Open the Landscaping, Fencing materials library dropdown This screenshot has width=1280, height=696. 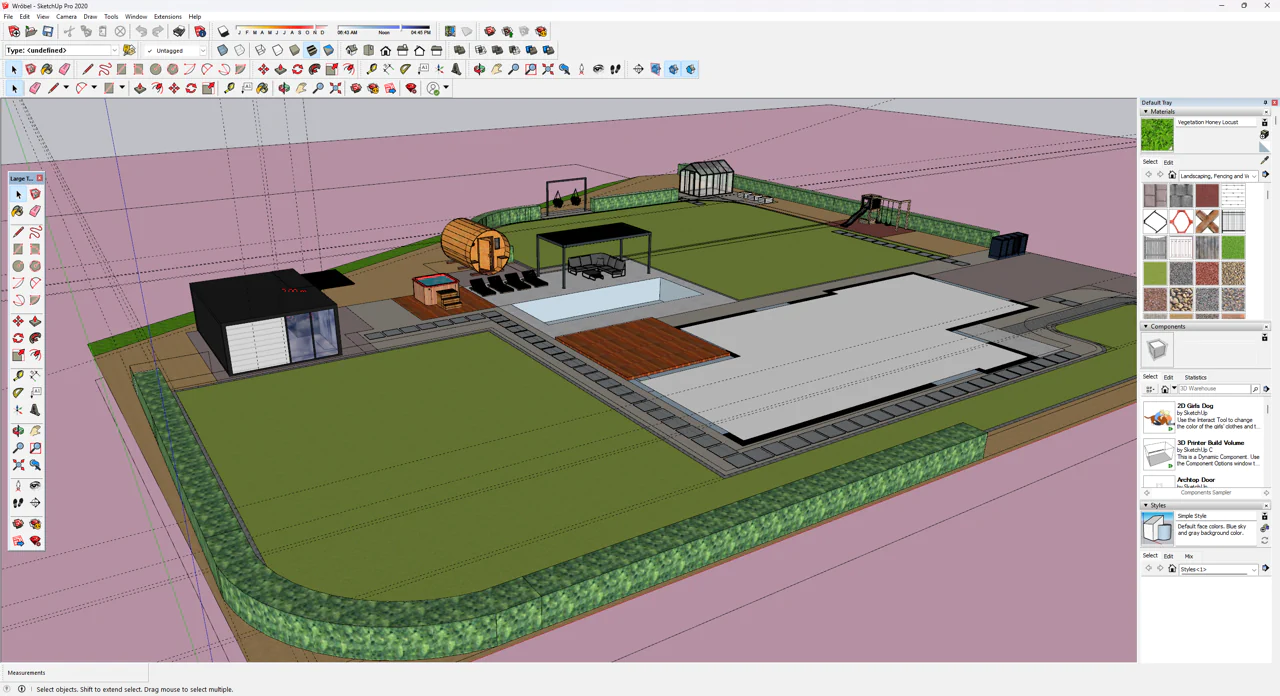(1253, 176)
